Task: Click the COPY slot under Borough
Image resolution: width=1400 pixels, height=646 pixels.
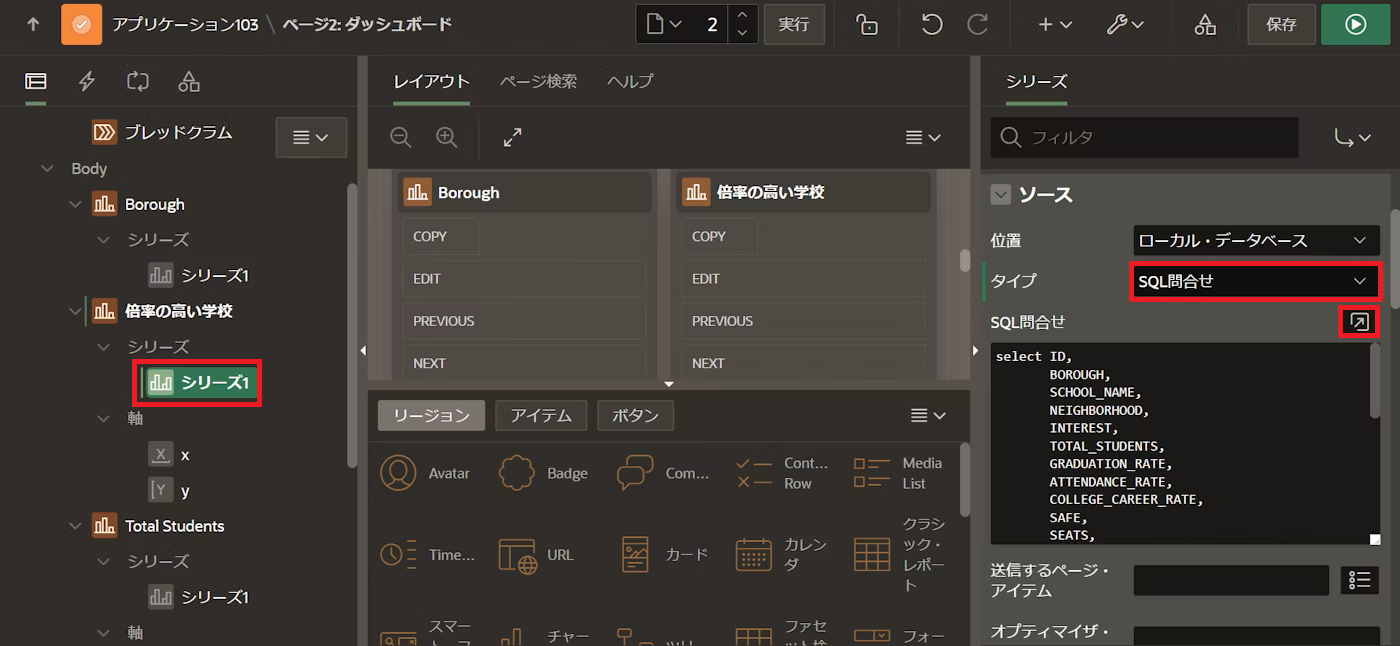Action: (x=441, y=236)
